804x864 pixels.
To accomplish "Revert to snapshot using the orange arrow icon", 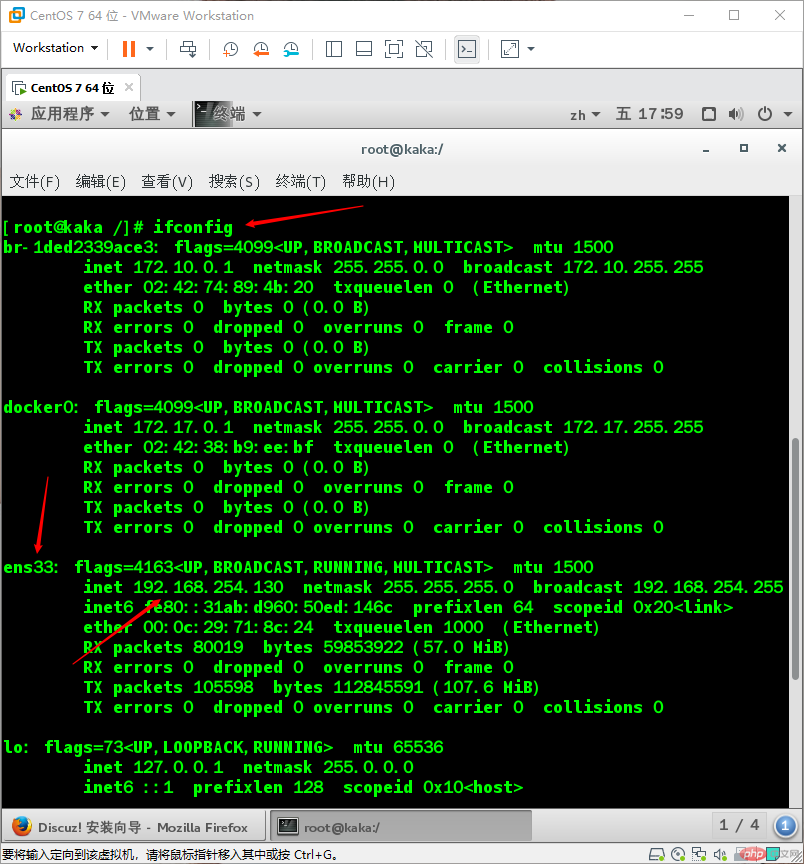I will click(261, 48).
